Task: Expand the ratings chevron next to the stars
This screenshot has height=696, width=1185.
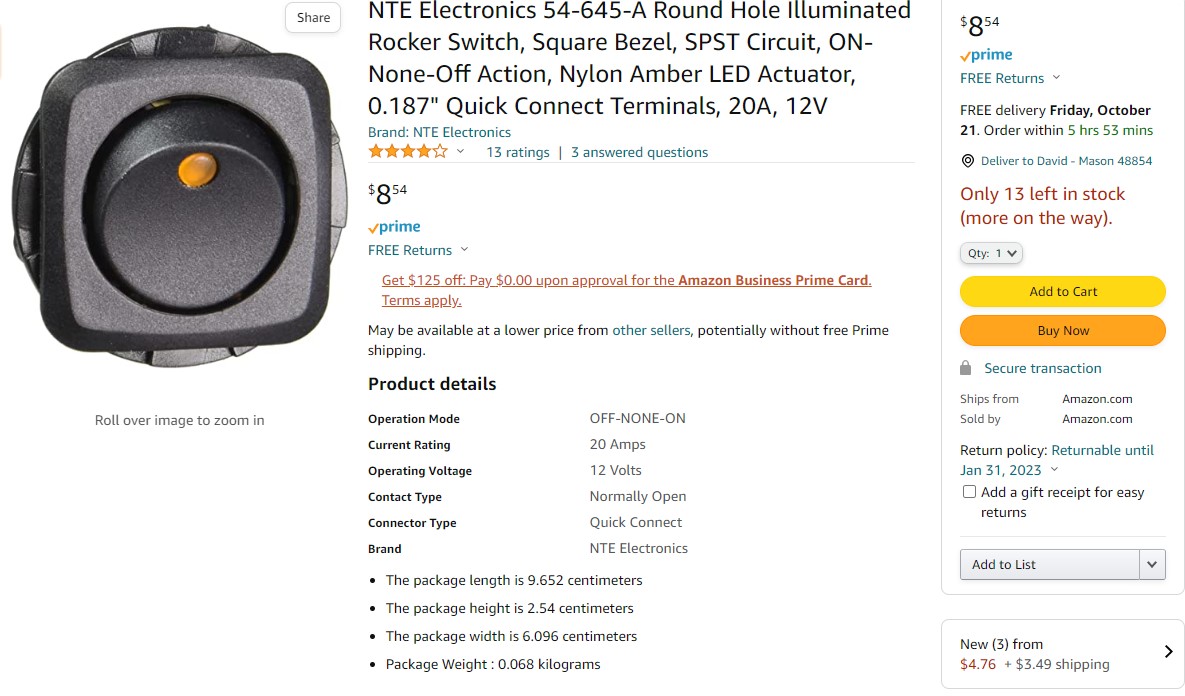Action: 460,152
